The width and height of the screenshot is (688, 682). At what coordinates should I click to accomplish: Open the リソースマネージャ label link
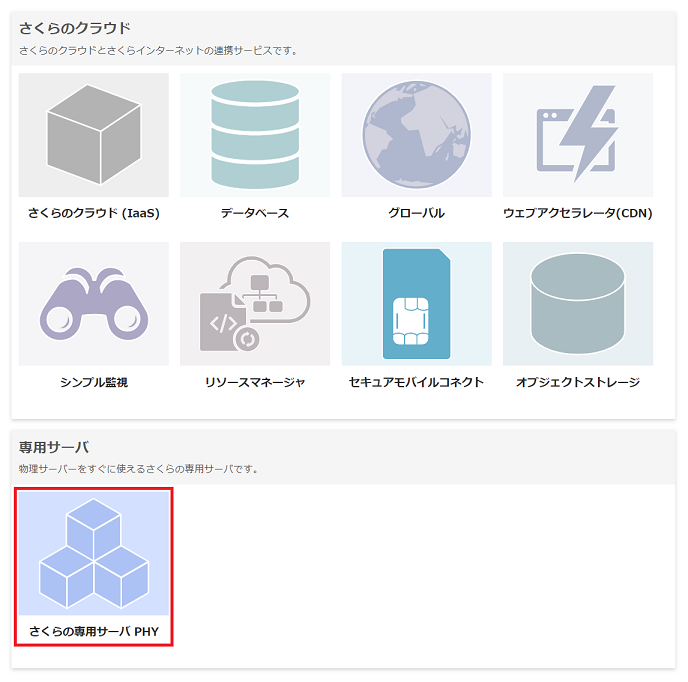pyautogui.click(x=255, y=382)
